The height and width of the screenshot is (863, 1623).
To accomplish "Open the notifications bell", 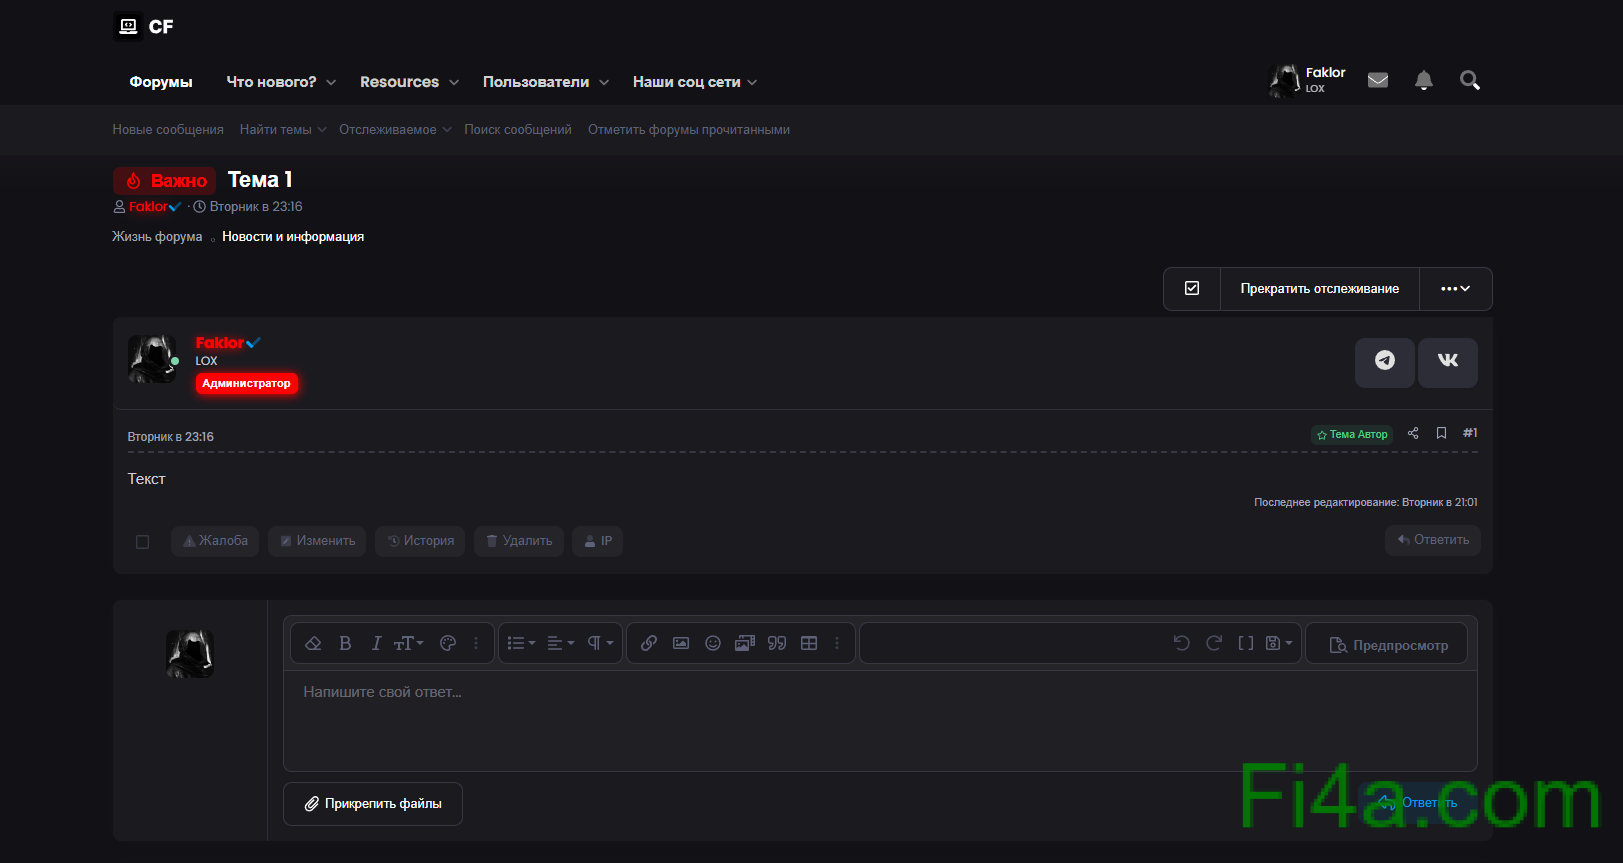I will 1423,81.
